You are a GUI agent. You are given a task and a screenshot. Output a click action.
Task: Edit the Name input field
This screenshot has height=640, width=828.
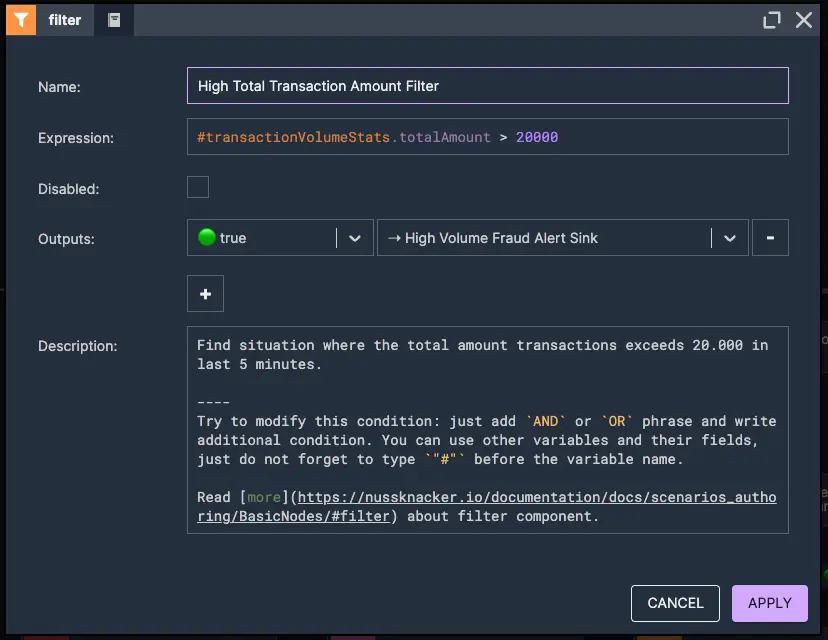487,86
